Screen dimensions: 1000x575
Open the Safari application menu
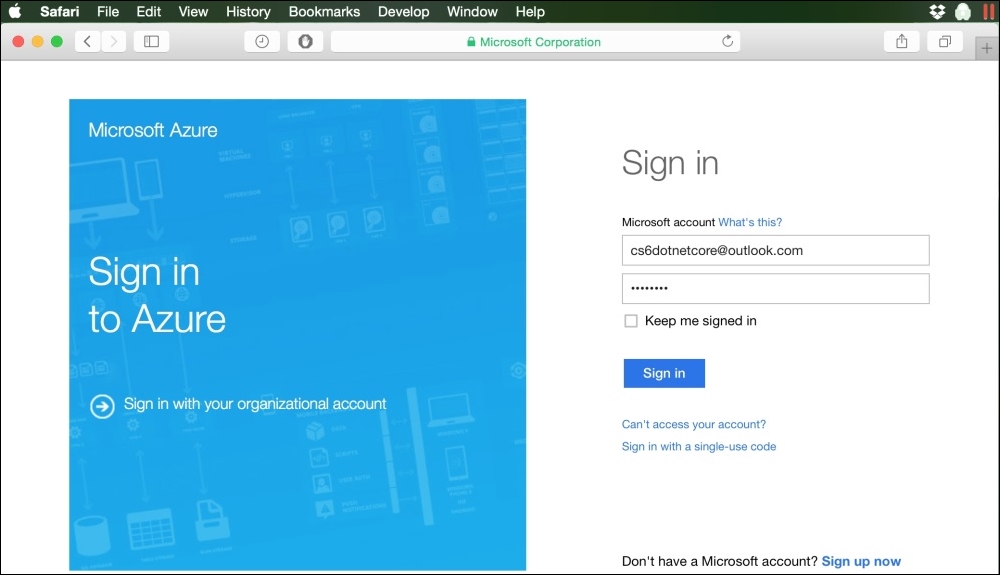(x=59, y=11)
